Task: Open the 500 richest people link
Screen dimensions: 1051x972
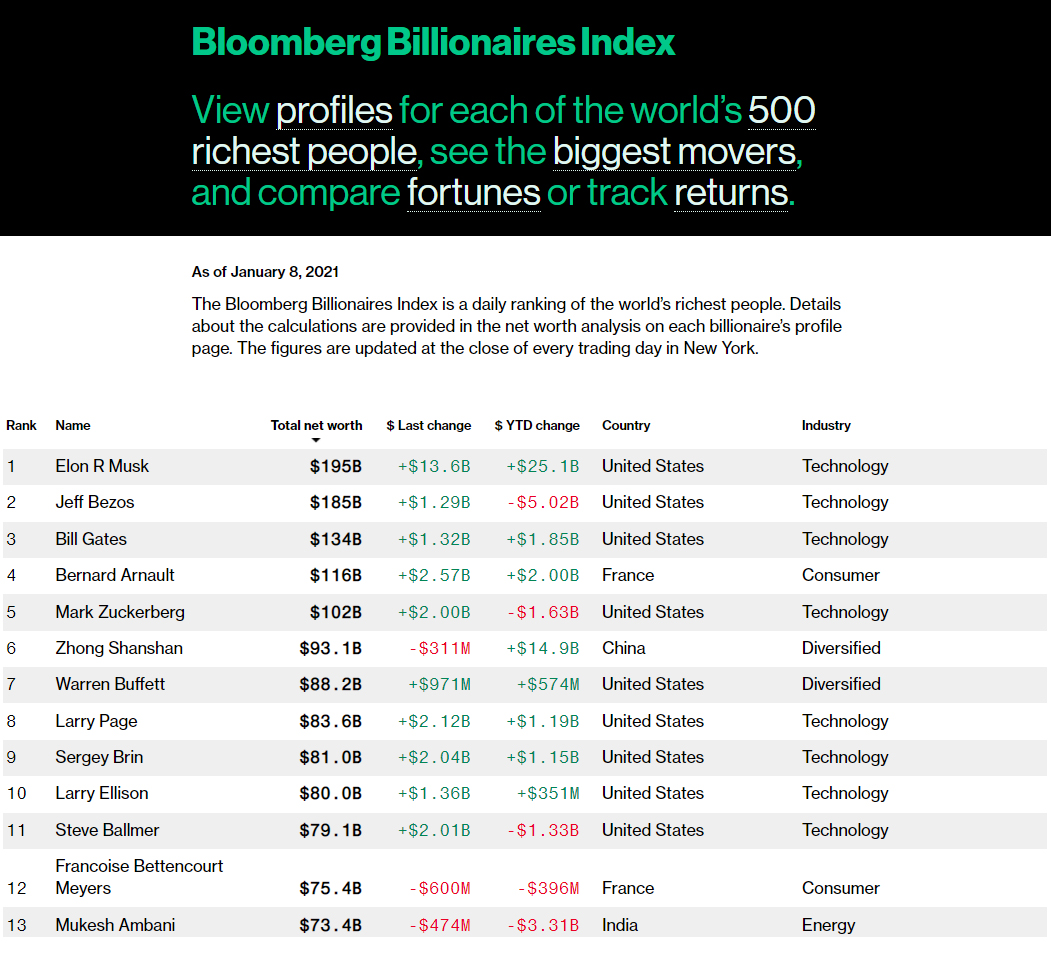Action: tap(503, 131)
